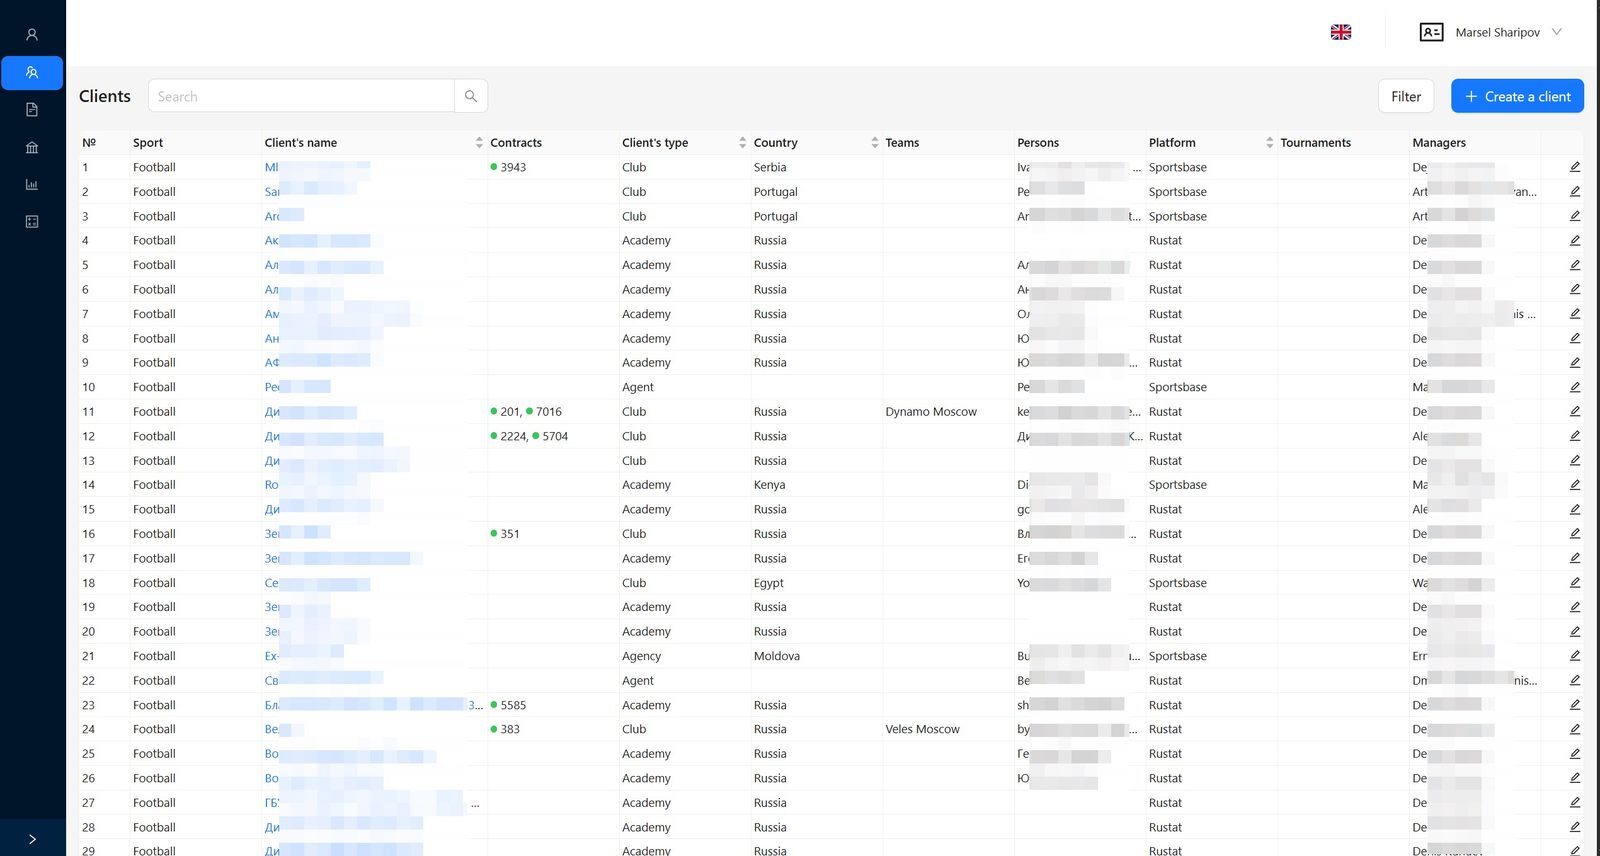Expand the left sidebar with the arrow
The width and height of the screenshot is (1600, 856).
pyautogui.click(x=32, y=839)
